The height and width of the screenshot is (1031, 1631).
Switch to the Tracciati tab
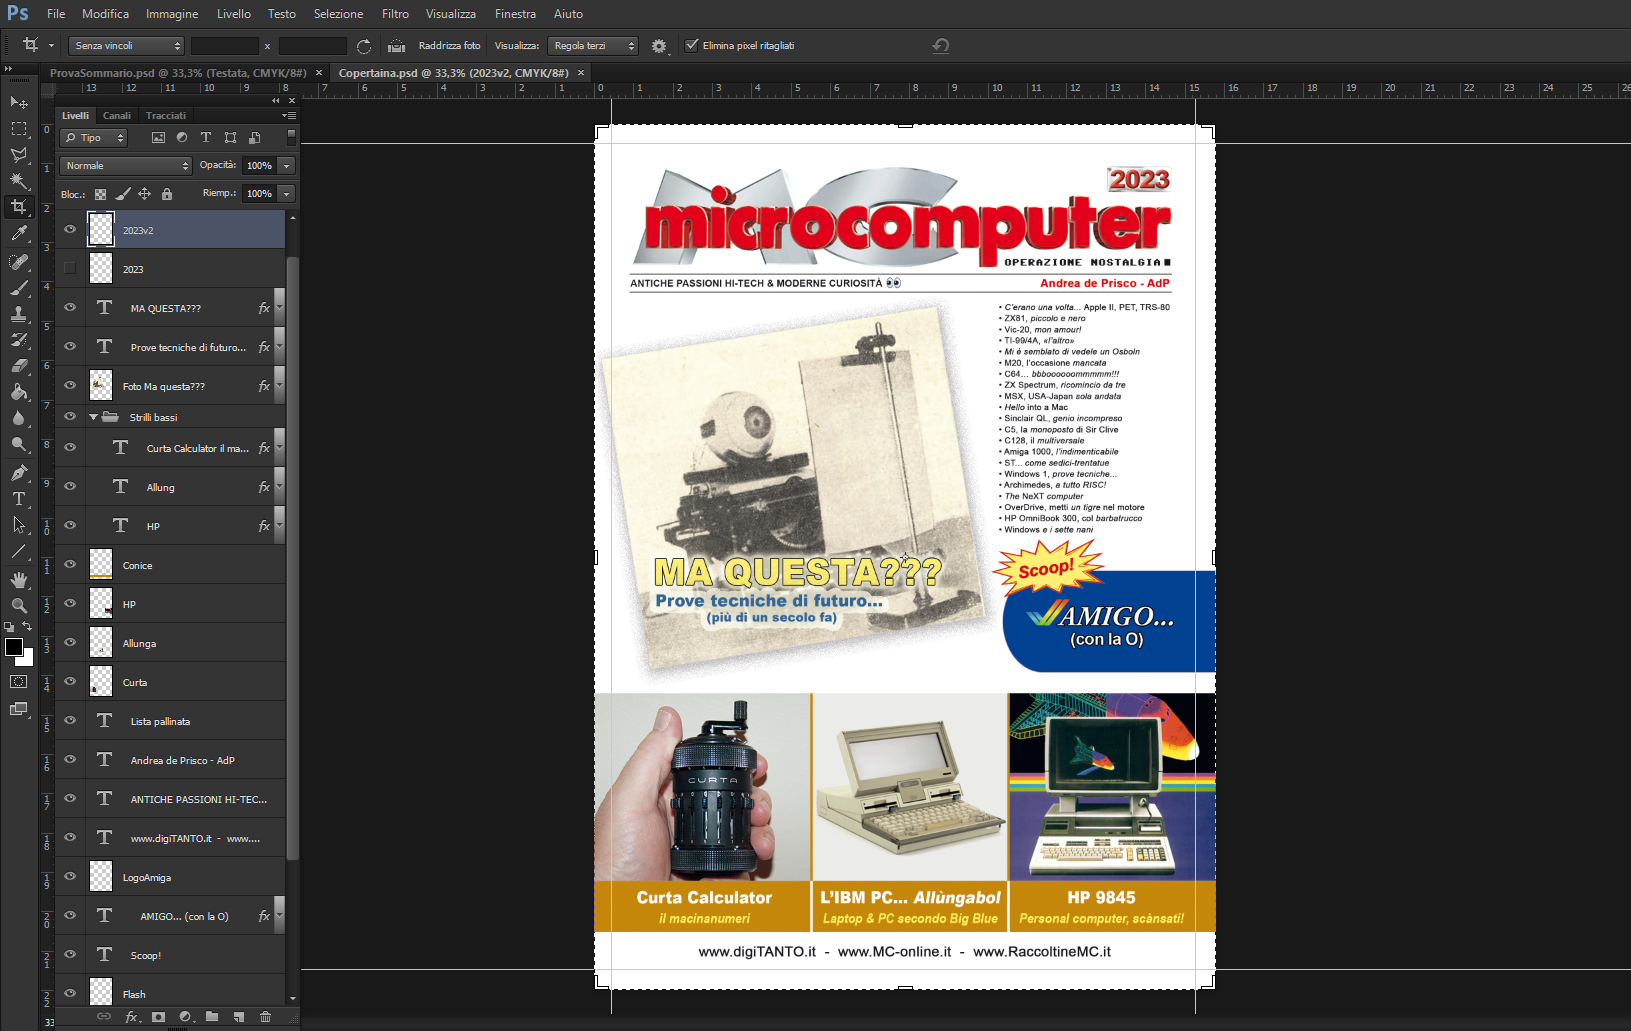(166, 116)
